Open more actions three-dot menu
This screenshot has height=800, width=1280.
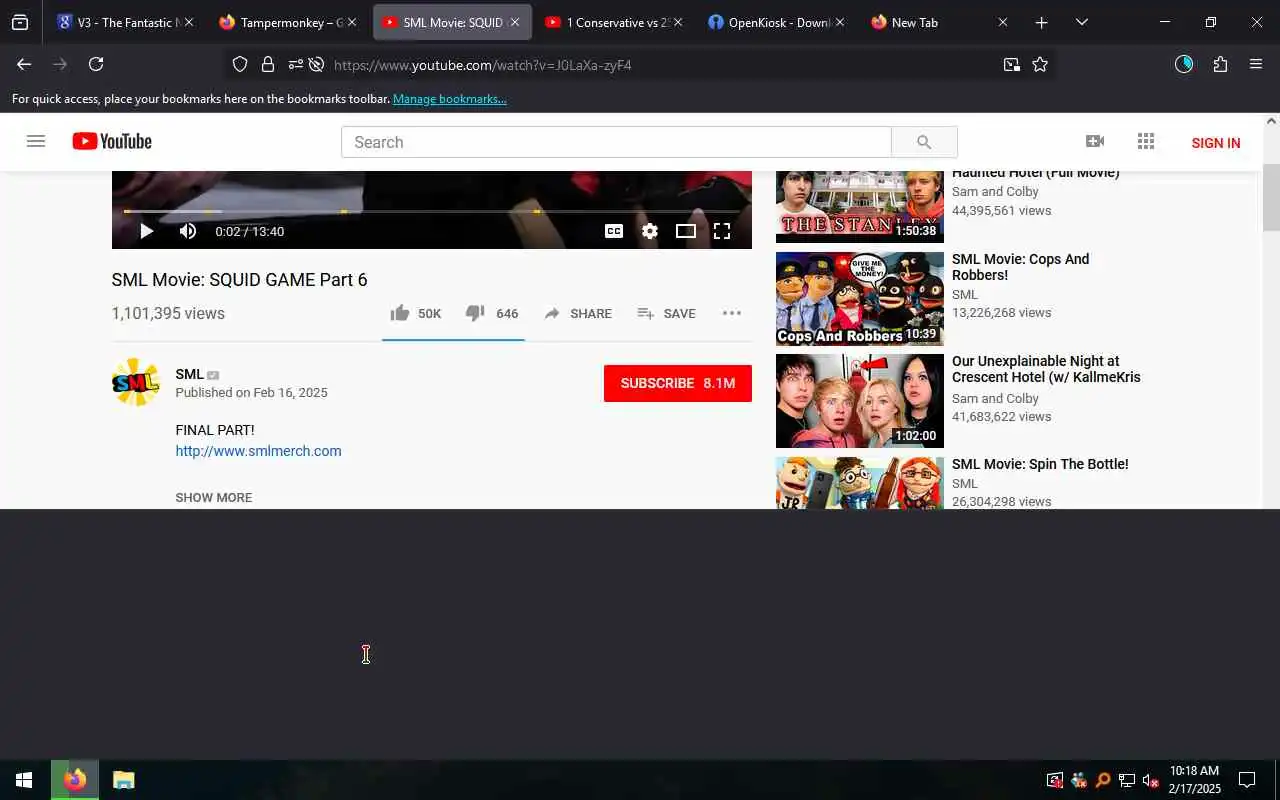(732, 313)
